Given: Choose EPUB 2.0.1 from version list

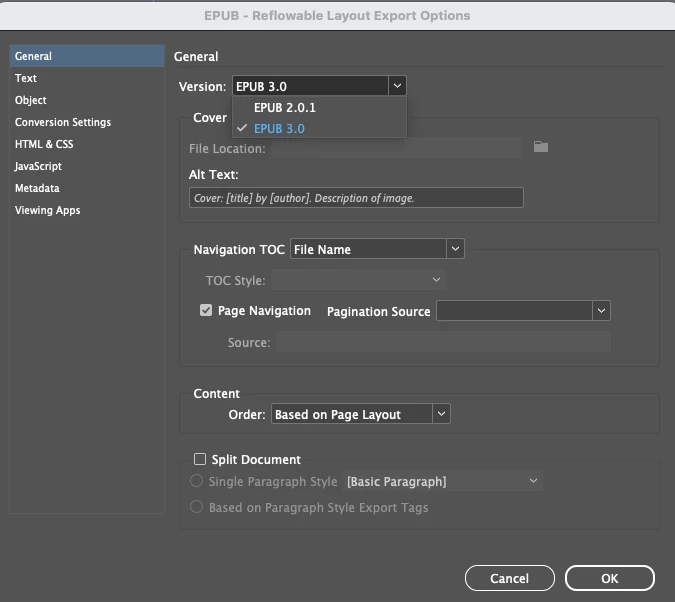Looking at the screenshot, I should (319, 107).
